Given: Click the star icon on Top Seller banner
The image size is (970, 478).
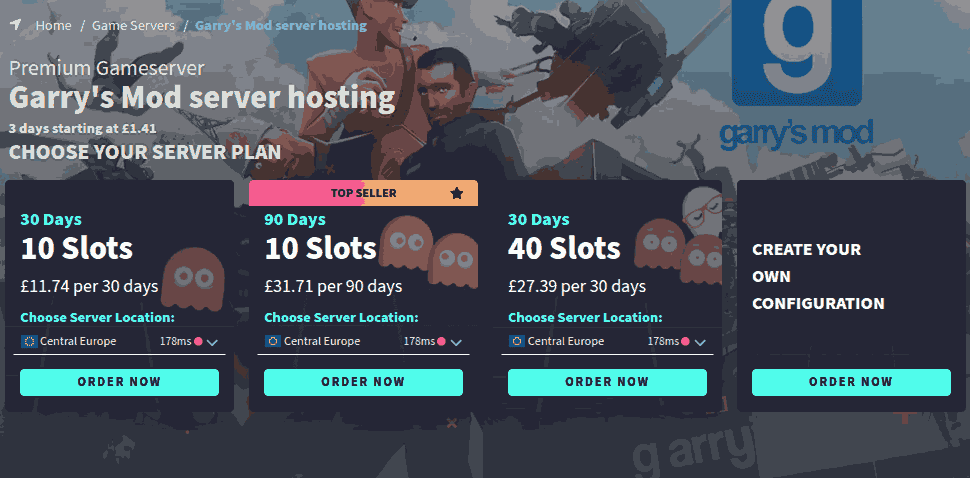Looking at the screenshot, I should [457, 194].
